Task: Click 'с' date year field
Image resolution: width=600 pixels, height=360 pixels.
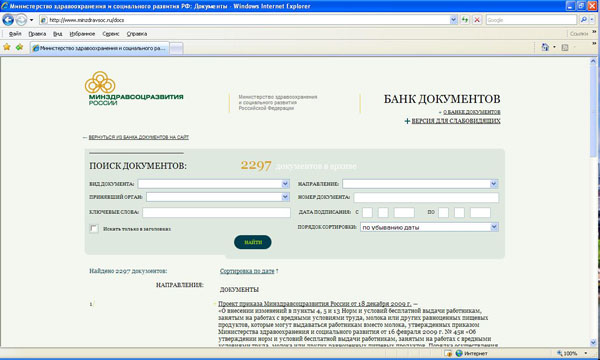Action: pos(404,212)
